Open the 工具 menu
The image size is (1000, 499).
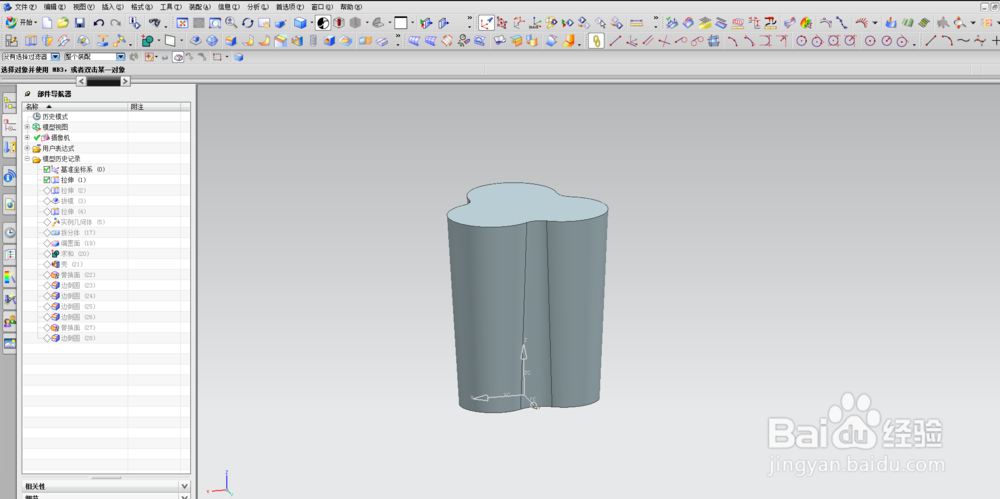click(170, 6)
